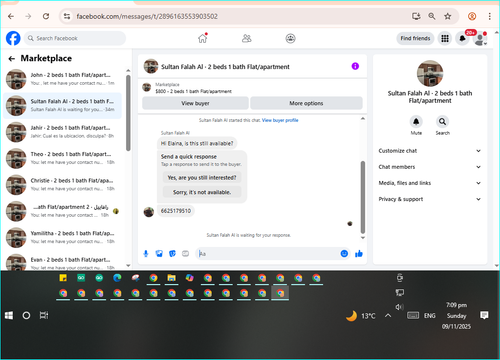The width and height of the screenshot is (500, 360).
Task: Open Chrome zoom magnifier icon
Action: point(432,16)
